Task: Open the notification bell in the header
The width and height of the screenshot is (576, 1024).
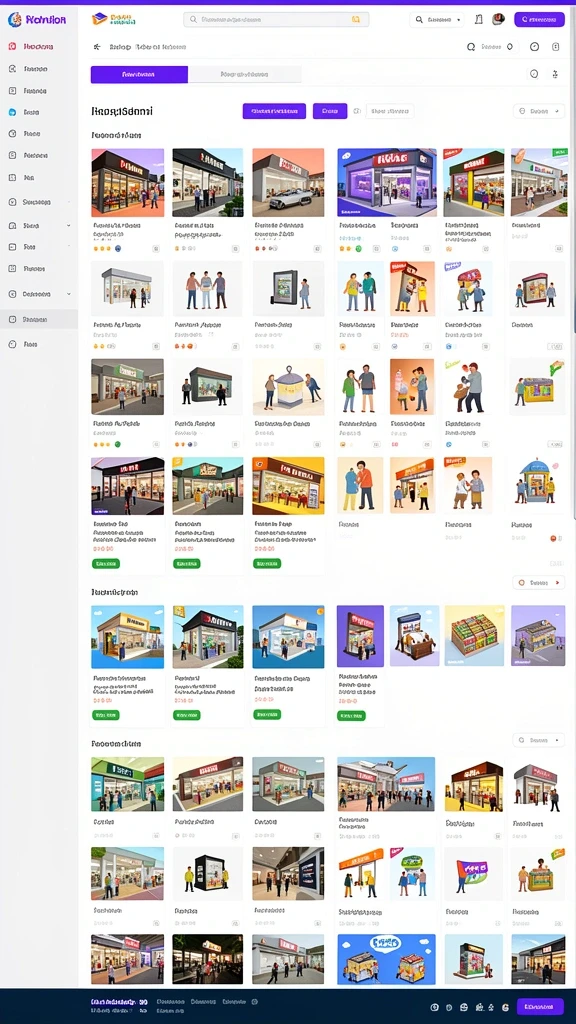Action: click(x=479, y=20)
